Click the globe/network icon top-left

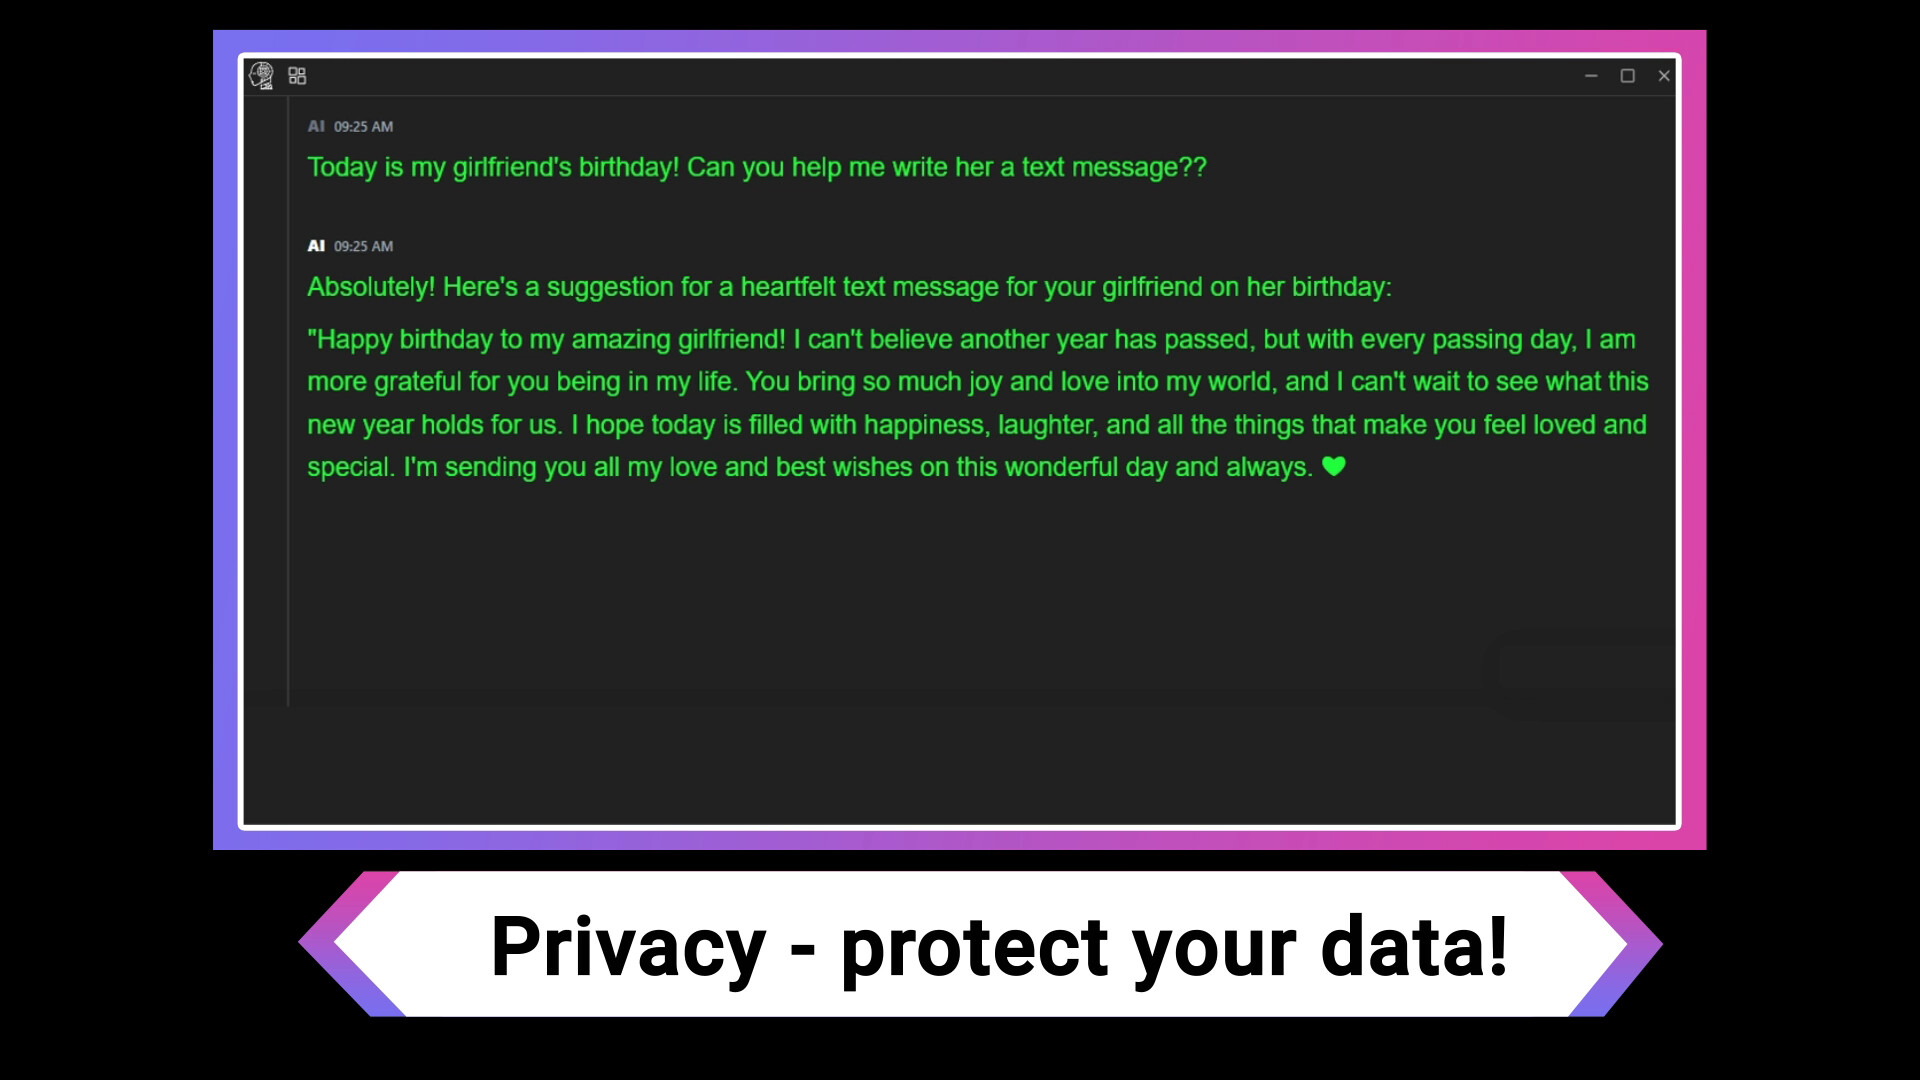(260, 75)
